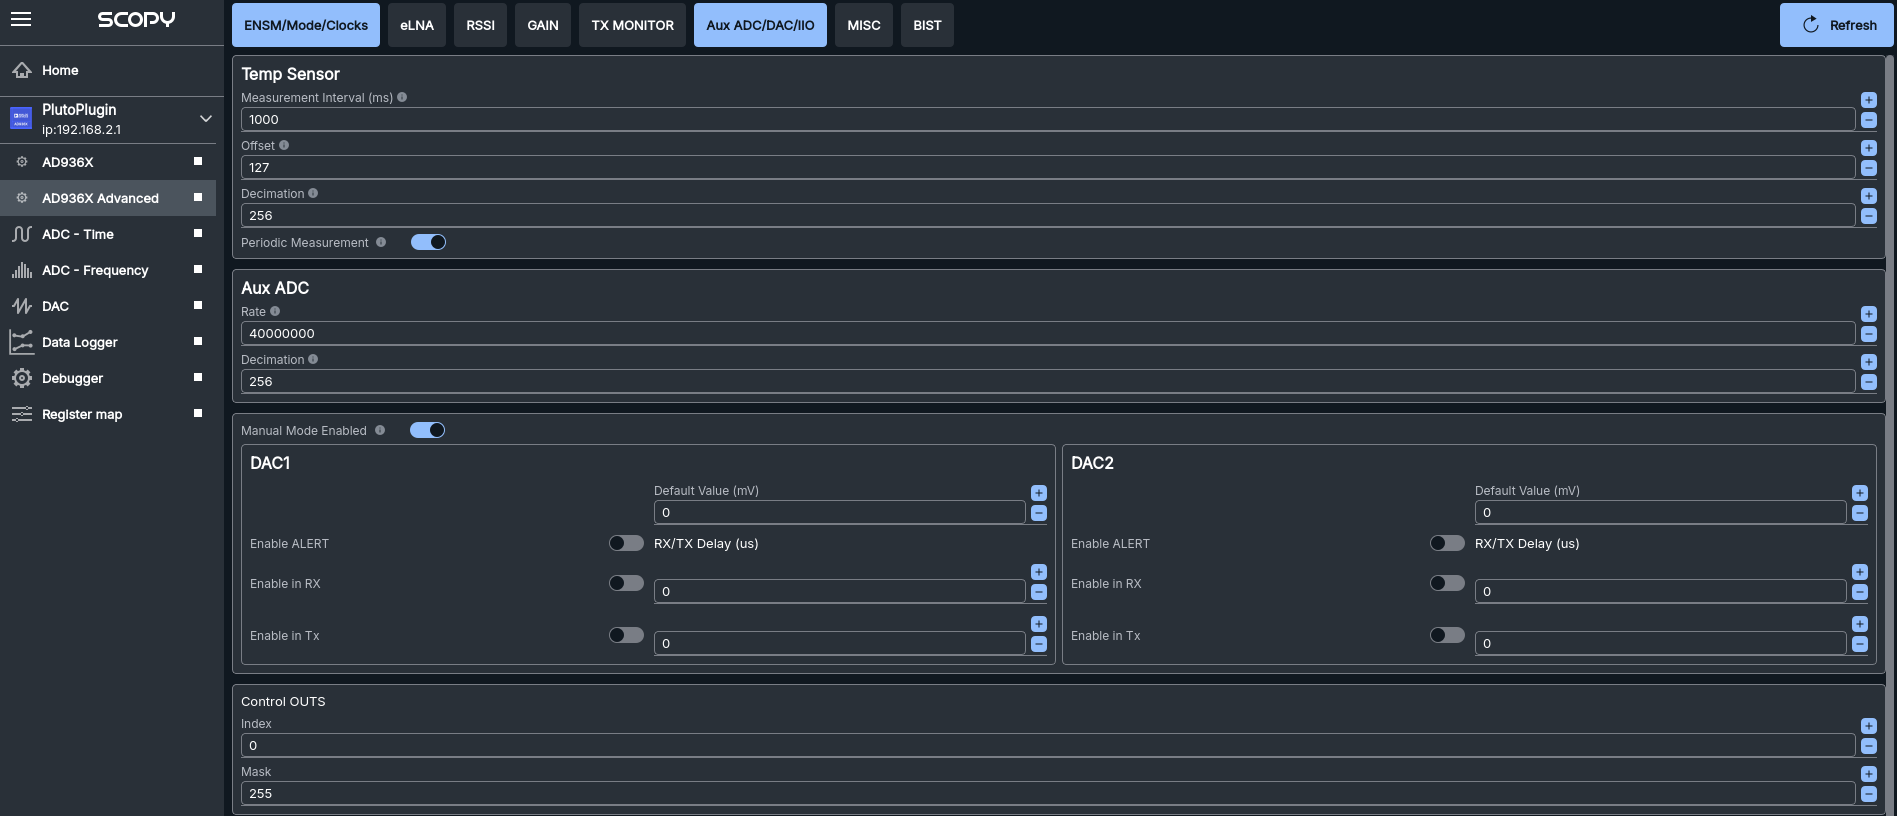Expand the PlutoPlugin device chevron
This screenshot has width=1897, height=816.
pyautogui.click(x=205, y=118)
